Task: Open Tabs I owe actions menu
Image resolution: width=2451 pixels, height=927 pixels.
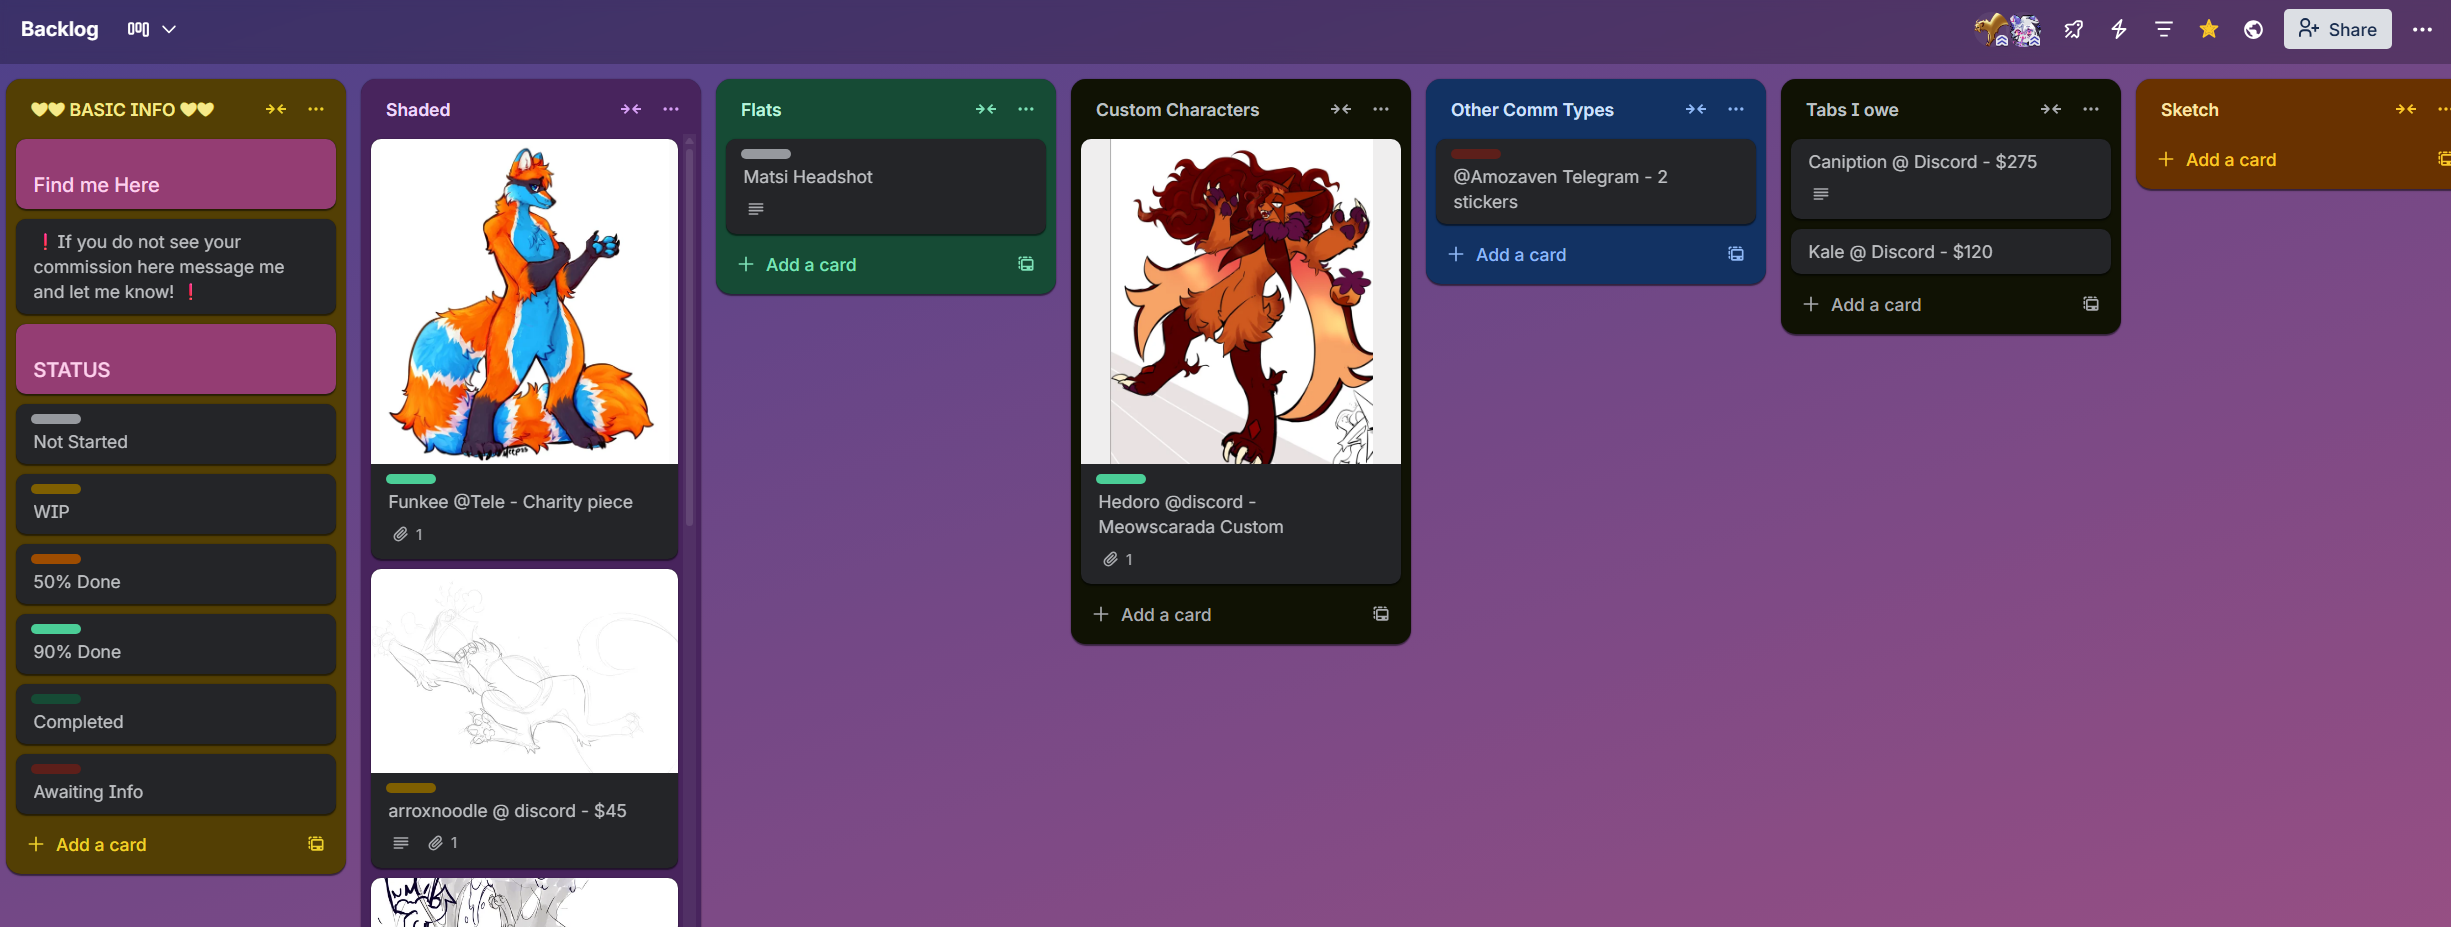Action: point(2091,109)
